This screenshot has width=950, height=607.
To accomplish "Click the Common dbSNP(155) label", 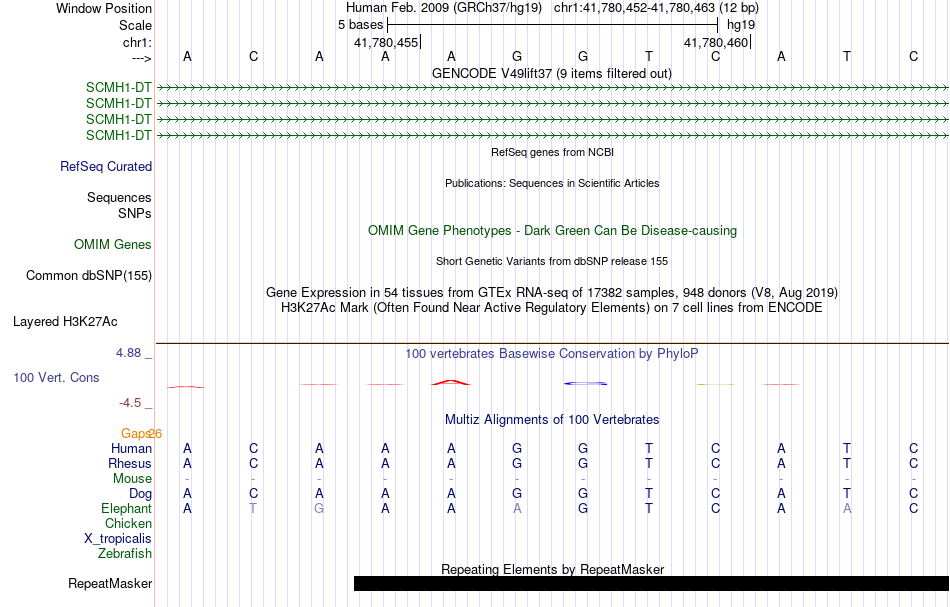I will click(89, 276).
